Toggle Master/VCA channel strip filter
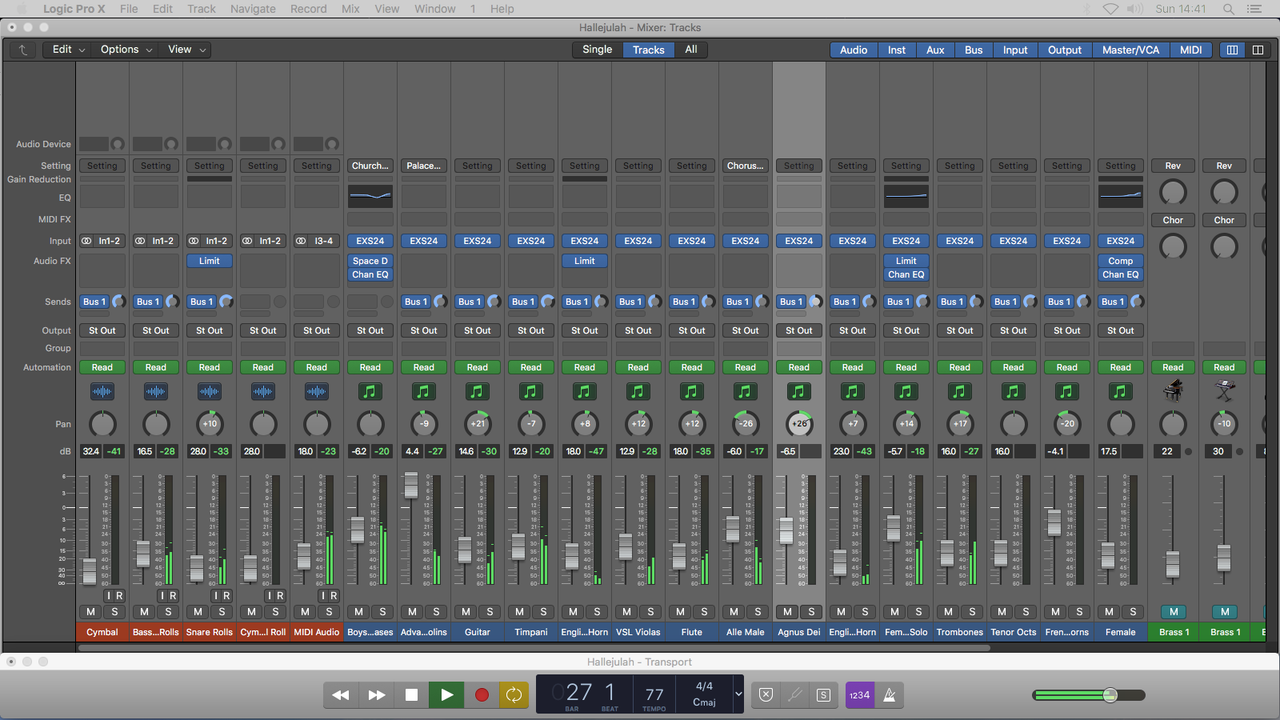Screen dimensions: 1280x720 [1130, 50]
